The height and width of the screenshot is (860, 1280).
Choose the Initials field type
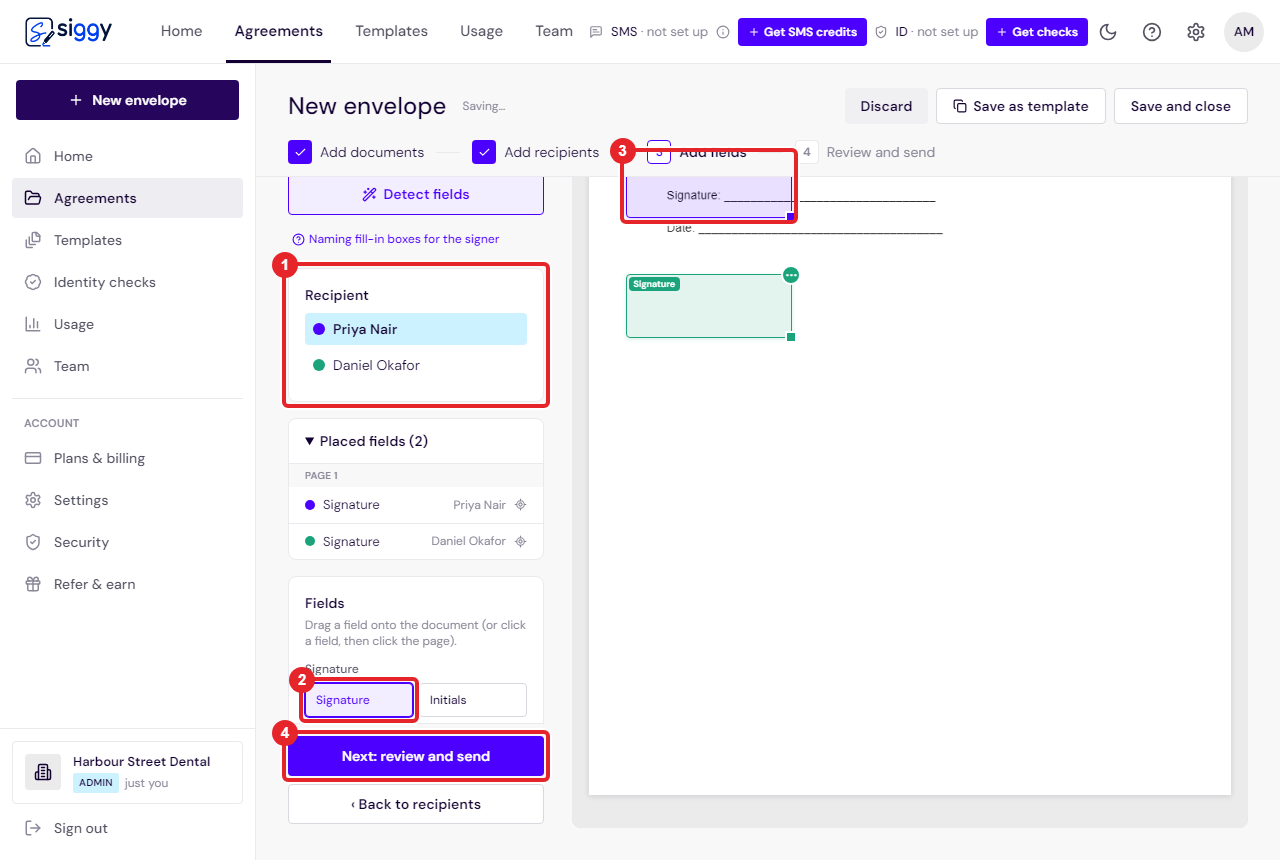click(x=473, y=700)
